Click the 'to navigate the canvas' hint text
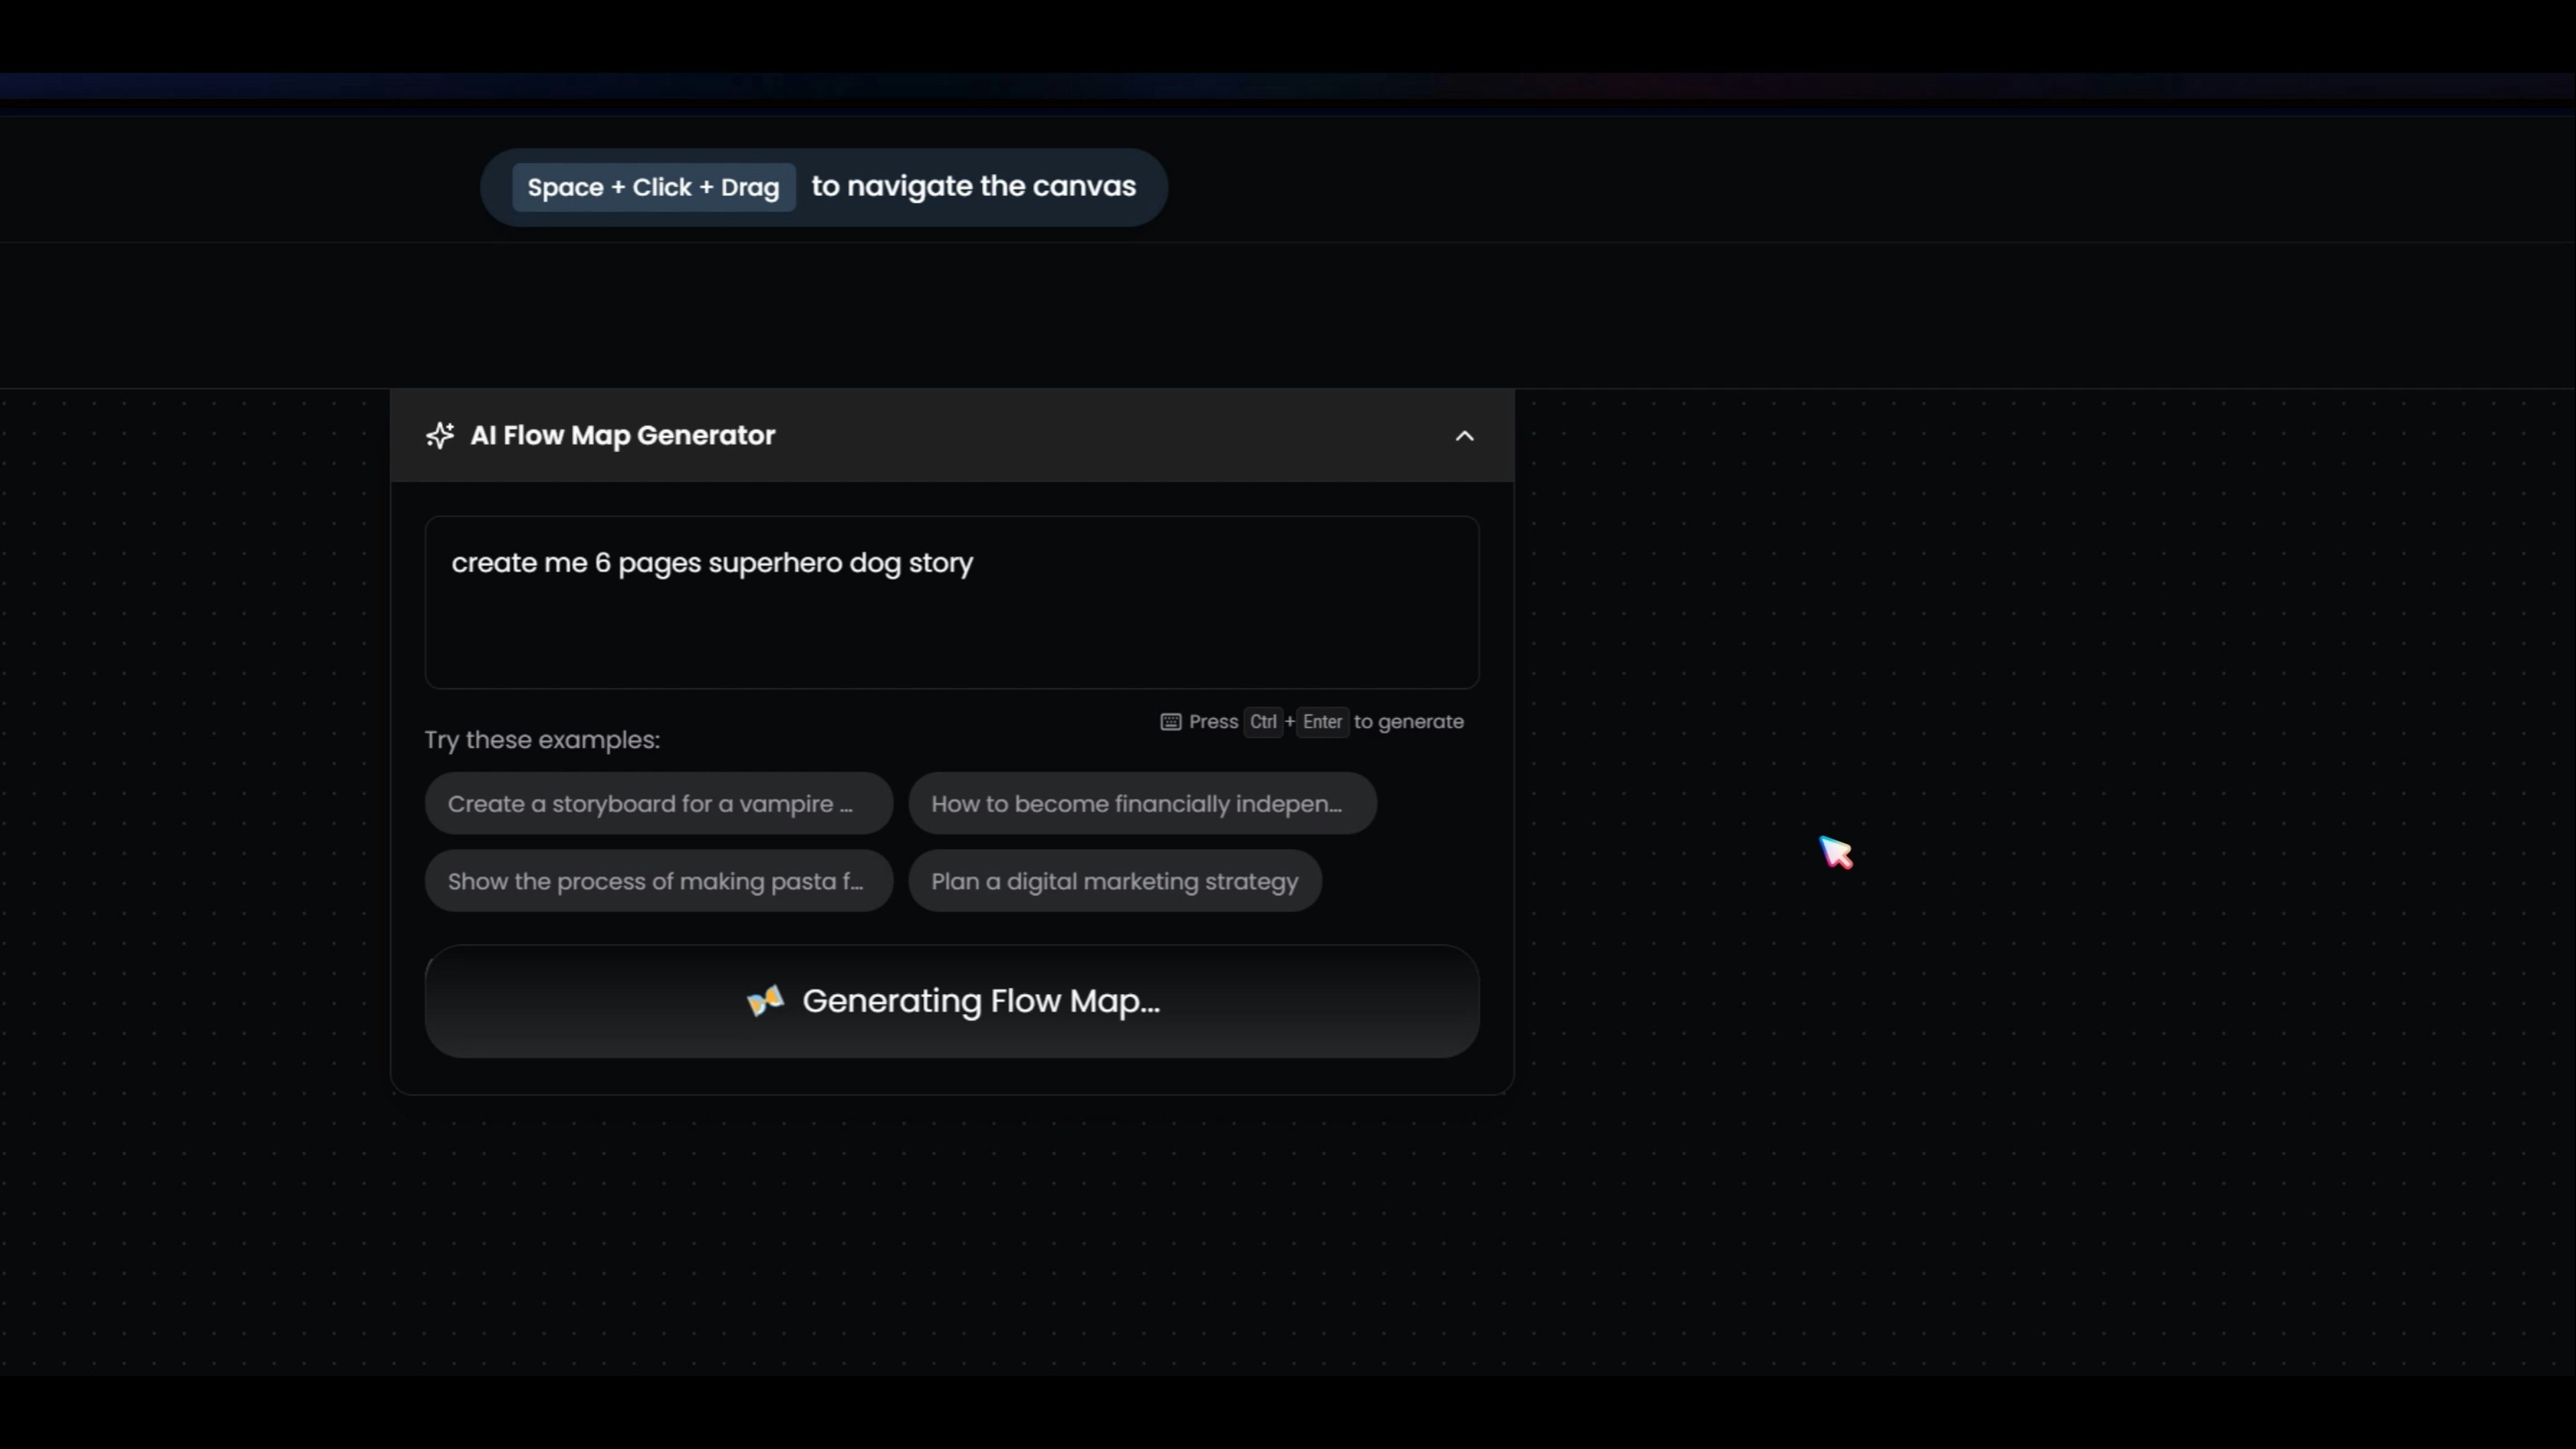This screenshot has width=2576, height=1449. click(973, 187)
